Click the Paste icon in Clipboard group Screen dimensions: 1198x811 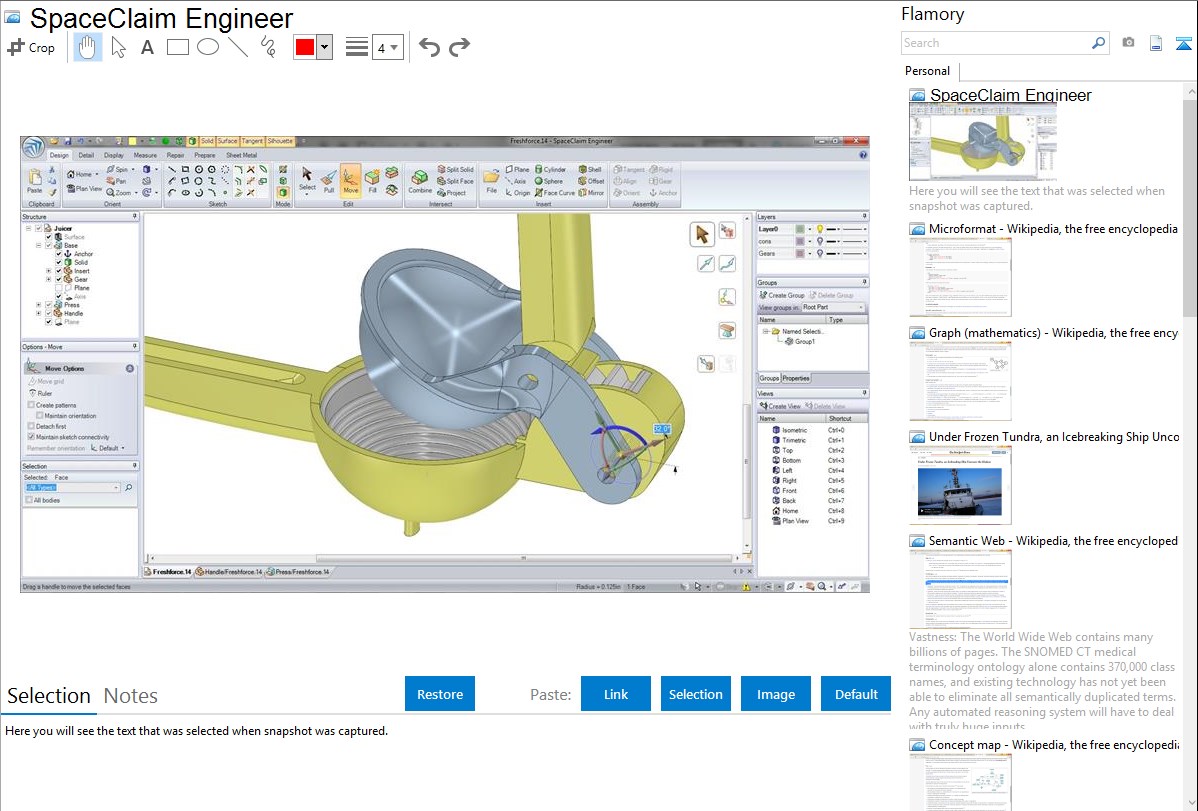pos(35,180)
